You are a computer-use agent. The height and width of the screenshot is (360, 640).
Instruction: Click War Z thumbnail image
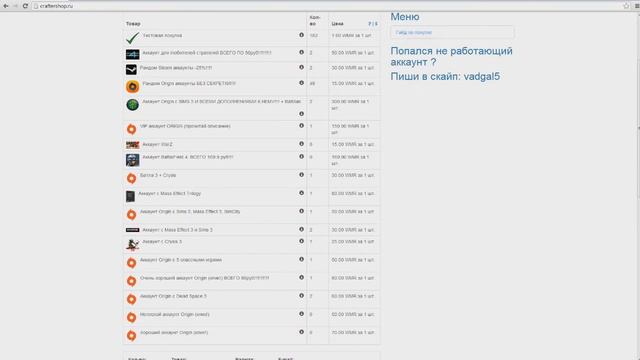[132, 144]
